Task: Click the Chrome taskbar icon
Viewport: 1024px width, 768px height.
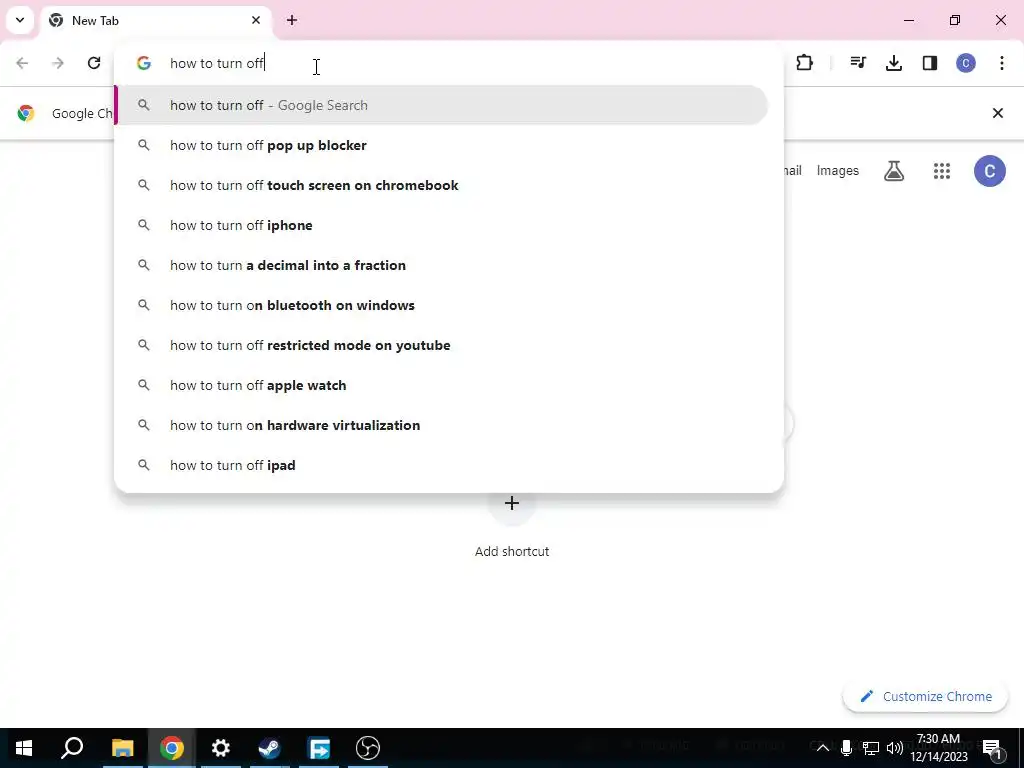Action: [x=172, y=748]
